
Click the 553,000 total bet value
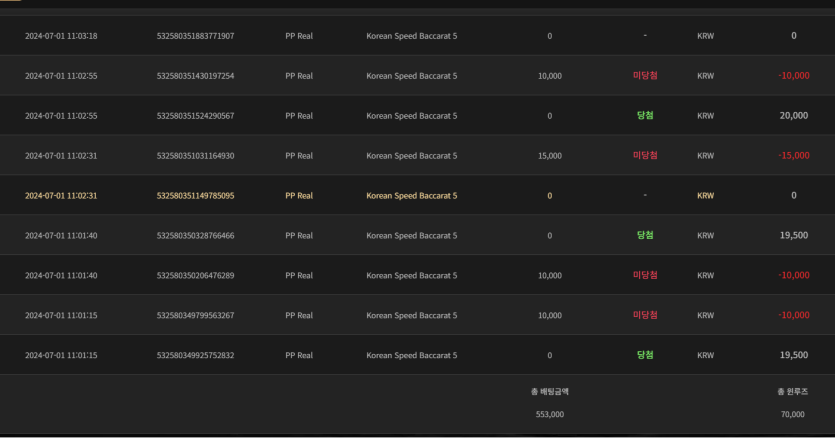tap(550, 414)
